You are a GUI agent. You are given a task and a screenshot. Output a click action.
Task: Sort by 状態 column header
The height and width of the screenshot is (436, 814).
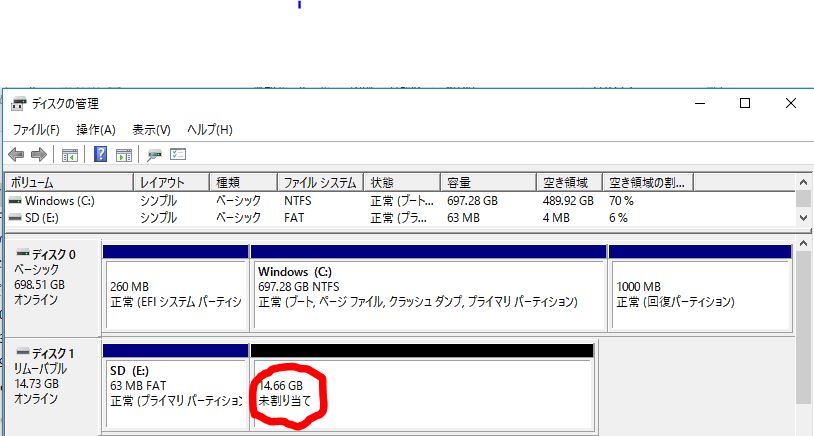click(x=402, y=183)
